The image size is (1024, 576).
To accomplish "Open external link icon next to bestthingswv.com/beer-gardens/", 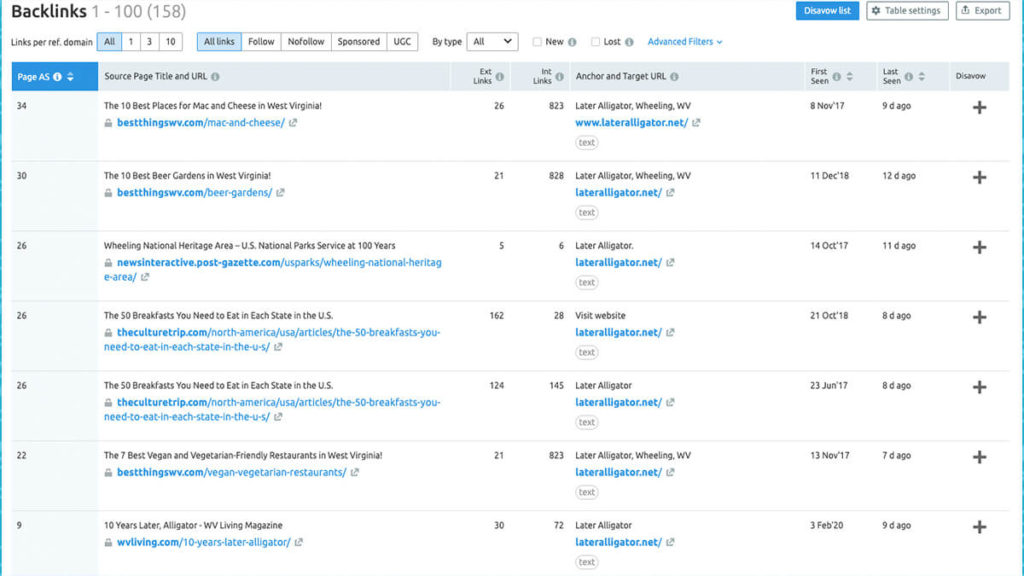I will (281, 193).
